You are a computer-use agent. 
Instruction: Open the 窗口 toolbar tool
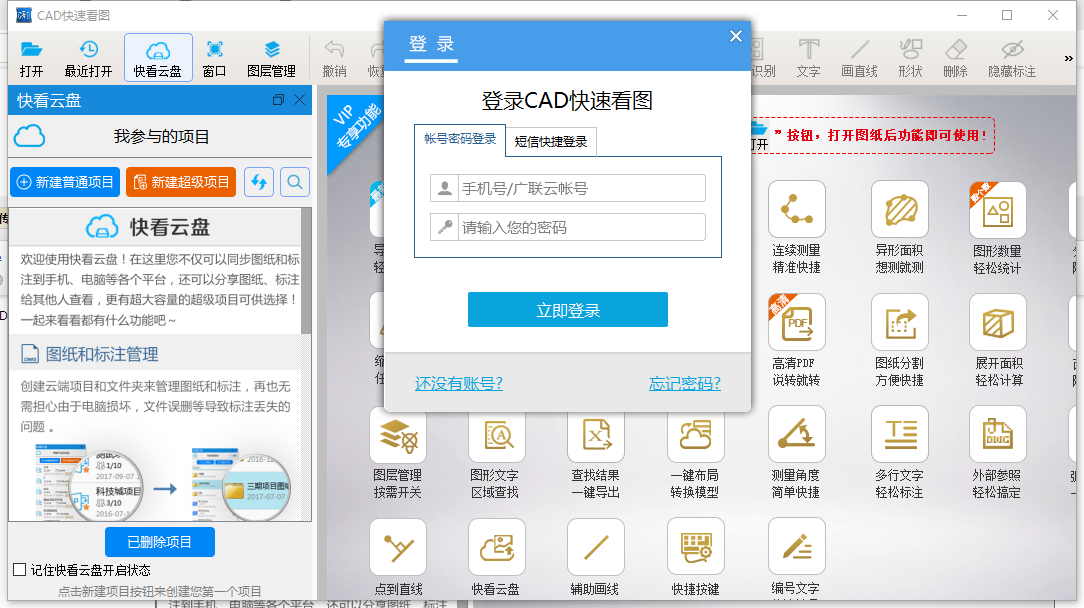click(214, 58)
